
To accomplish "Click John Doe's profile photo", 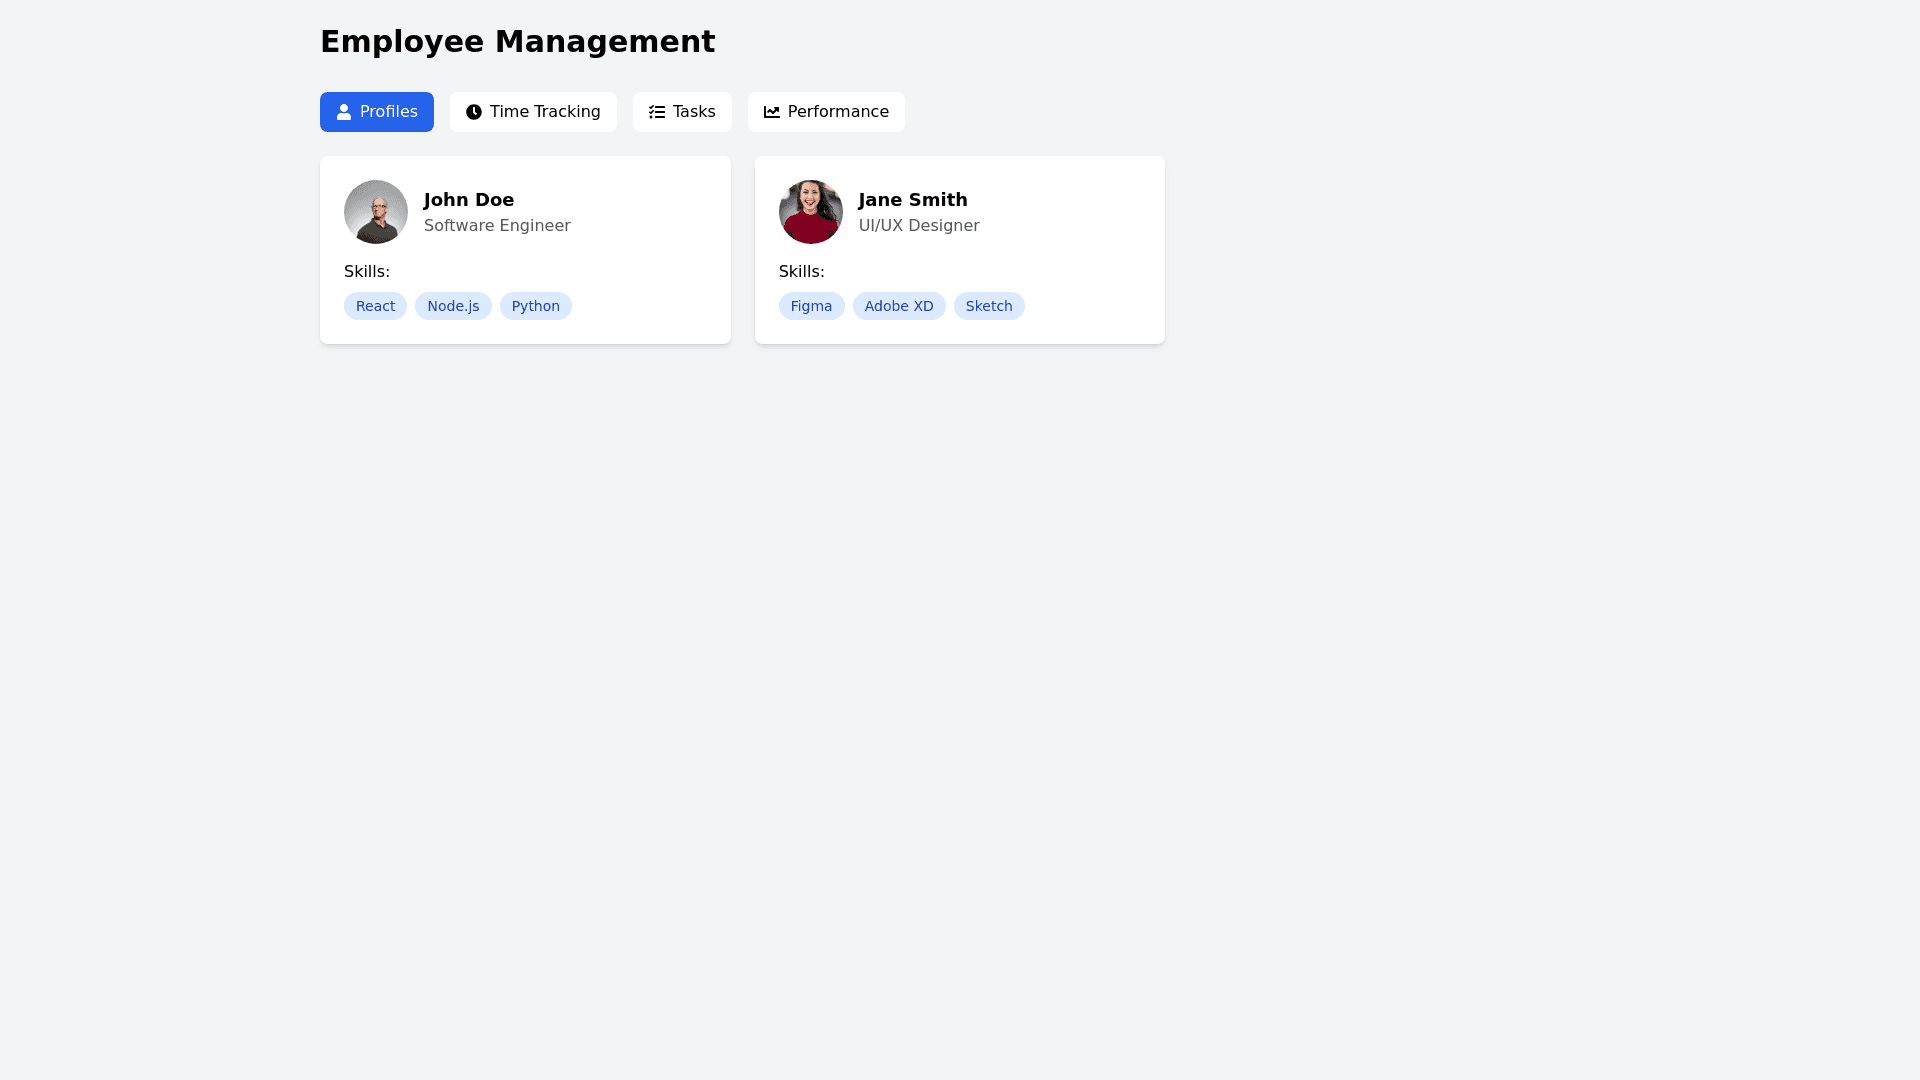I will tap(376, 212).
